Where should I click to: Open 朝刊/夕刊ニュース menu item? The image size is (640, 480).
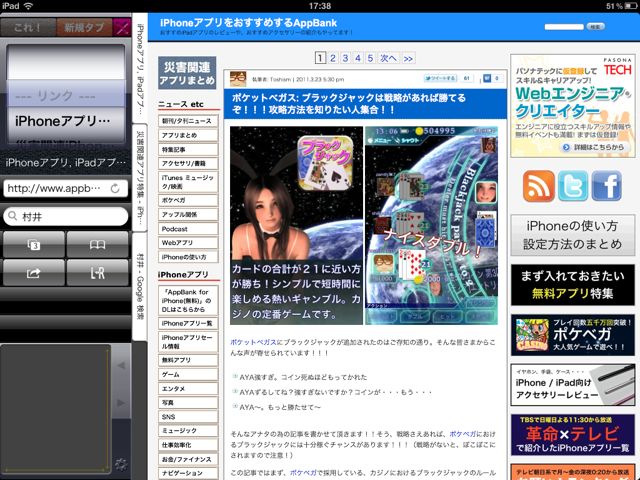point(188,121)
